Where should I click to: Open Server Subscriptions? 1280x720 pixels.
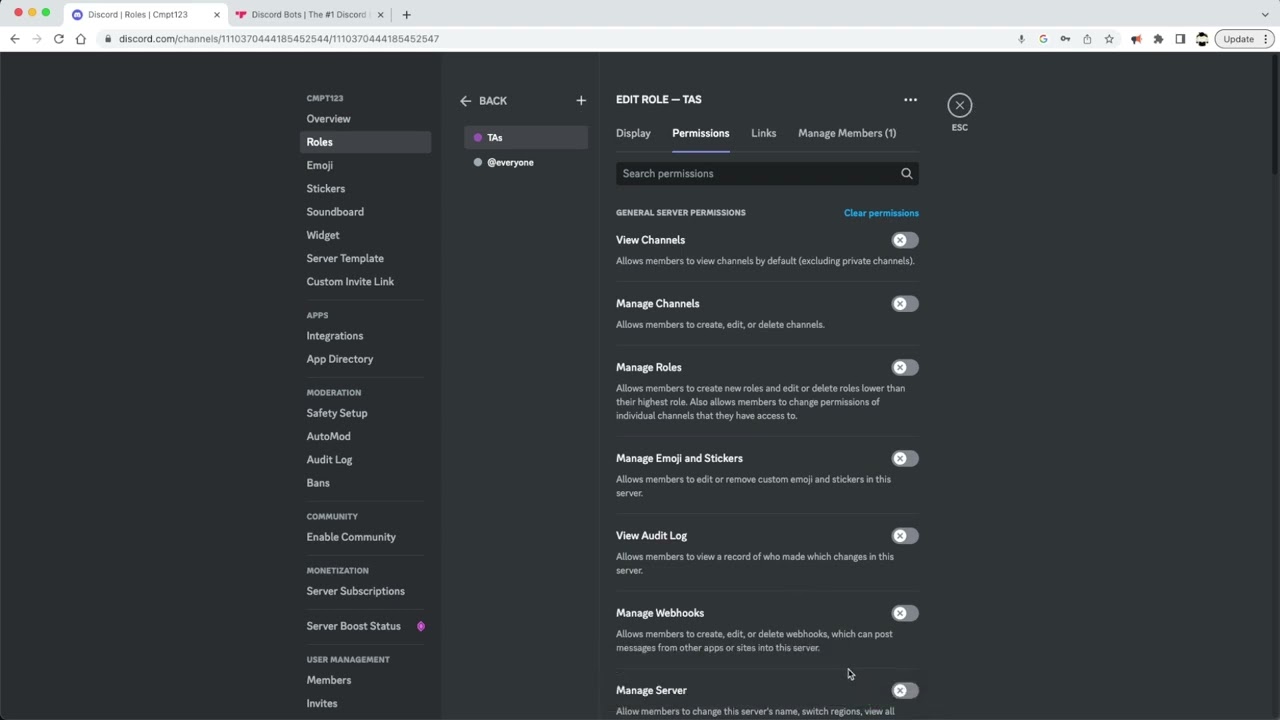coord(365,591)
